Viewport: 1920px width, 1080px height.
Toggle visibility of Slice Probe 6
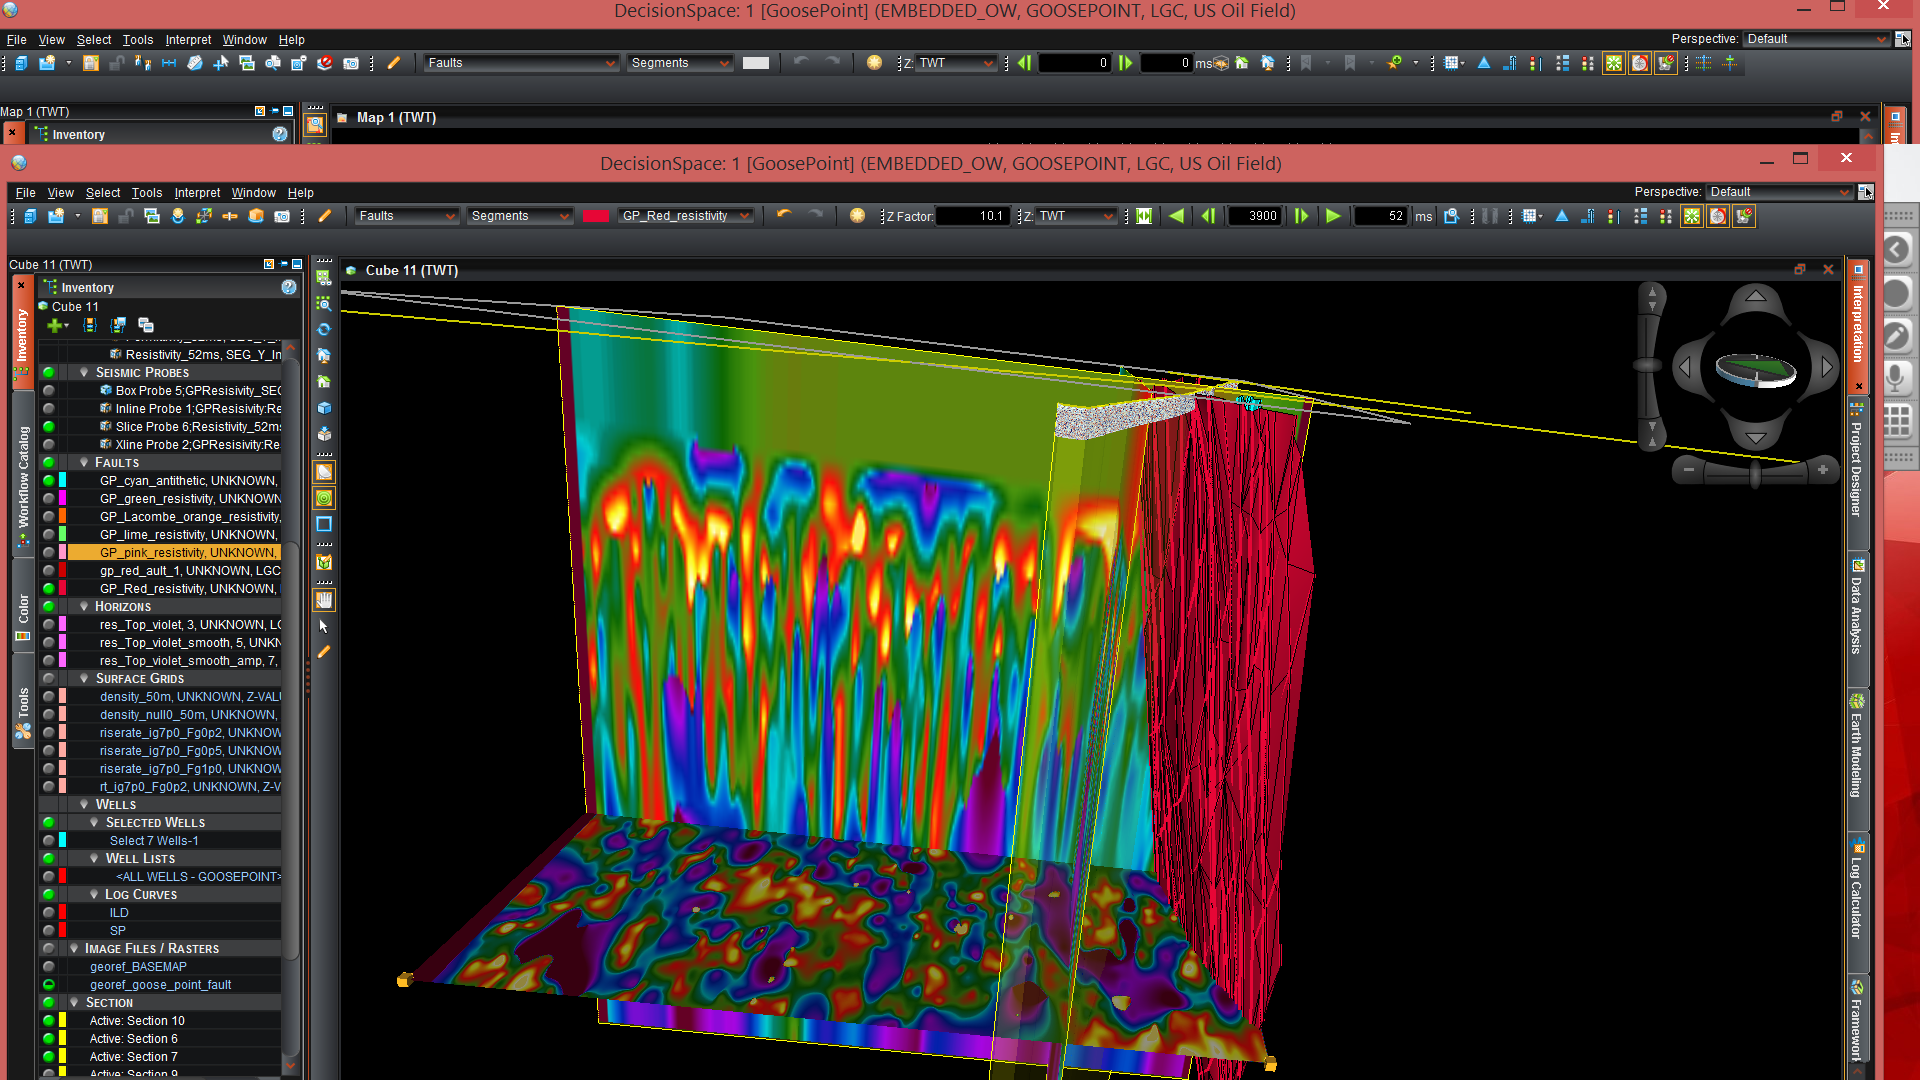48,427
